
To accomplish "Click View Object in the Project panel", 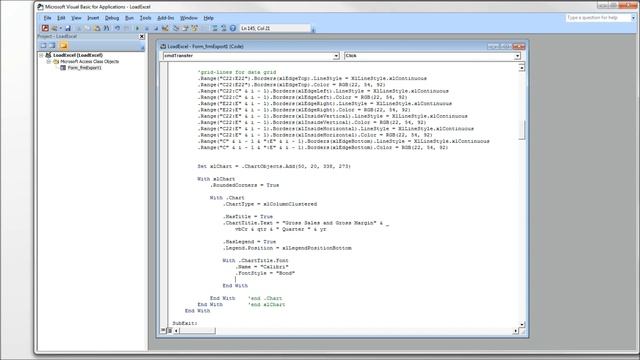I will point(52,45).
